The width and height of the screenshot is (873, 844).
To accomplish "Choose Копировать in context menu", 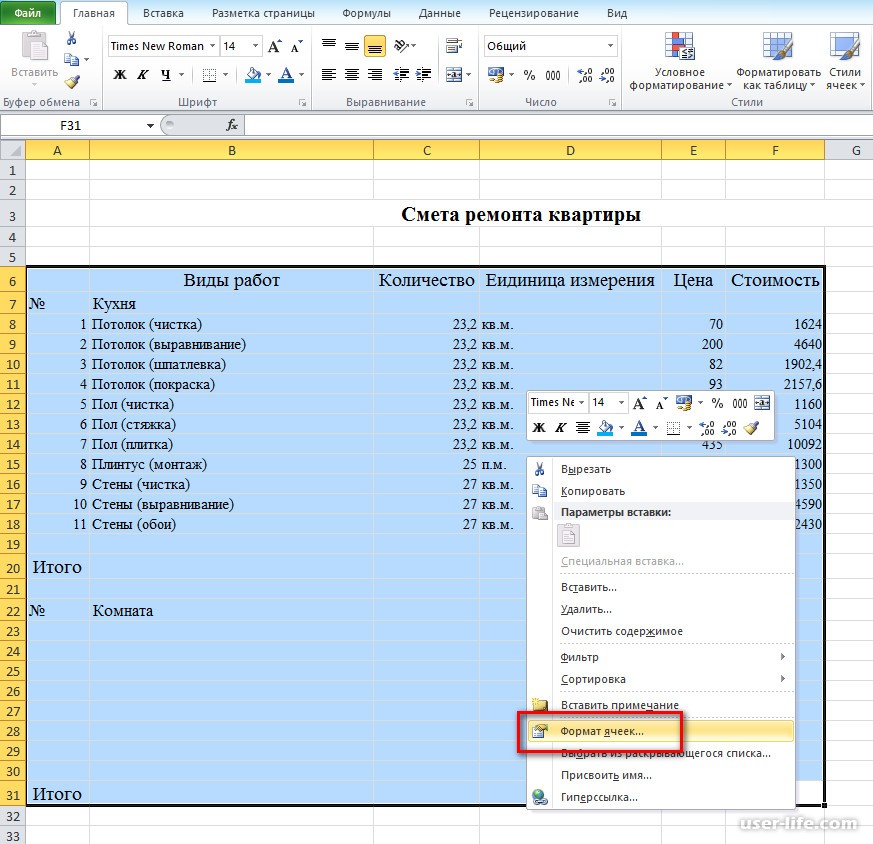I will click(661, 491).
